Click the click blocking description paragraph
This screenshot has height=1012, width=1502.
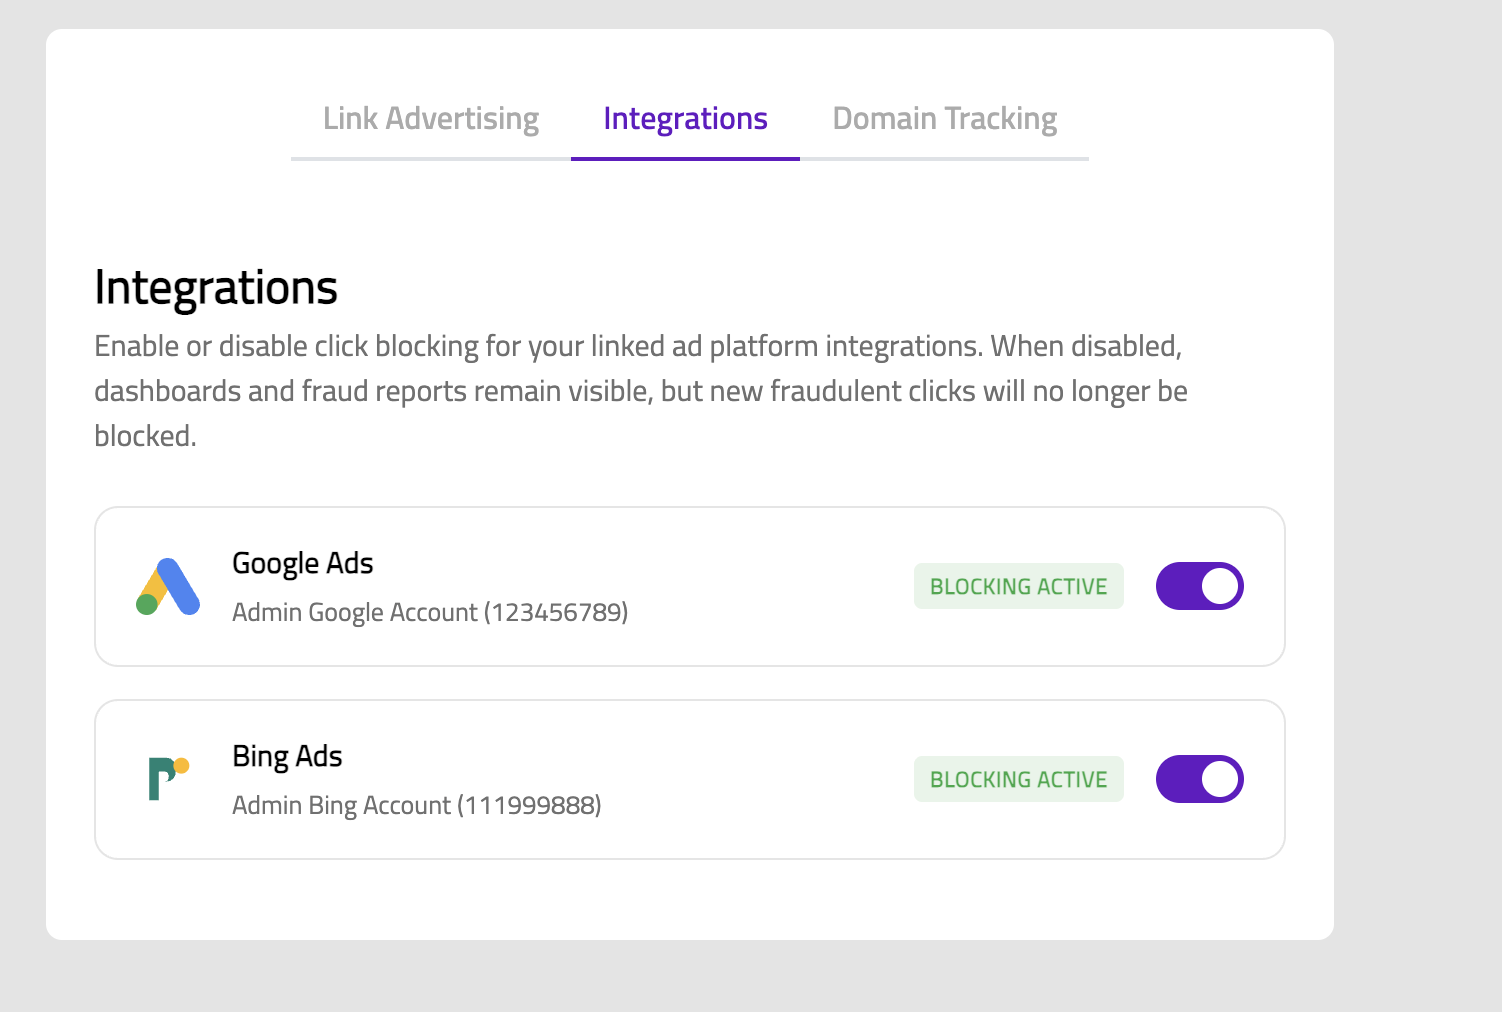[x=640, y=390]
